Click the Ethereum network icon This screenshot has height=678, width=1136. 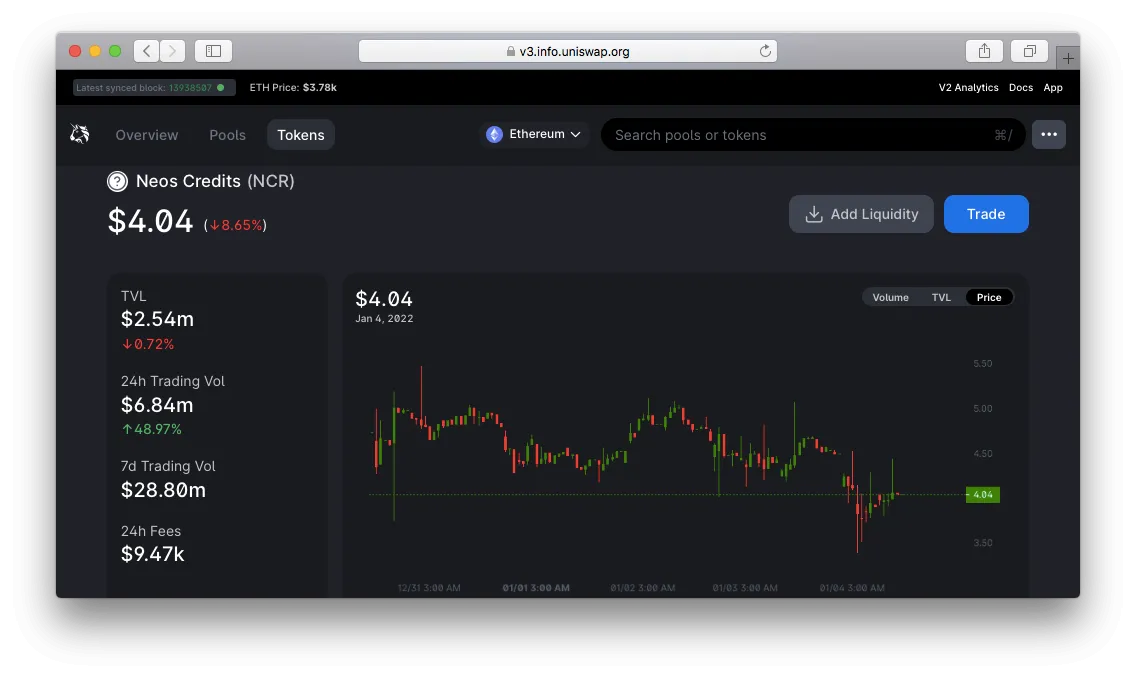click(494, 134)
